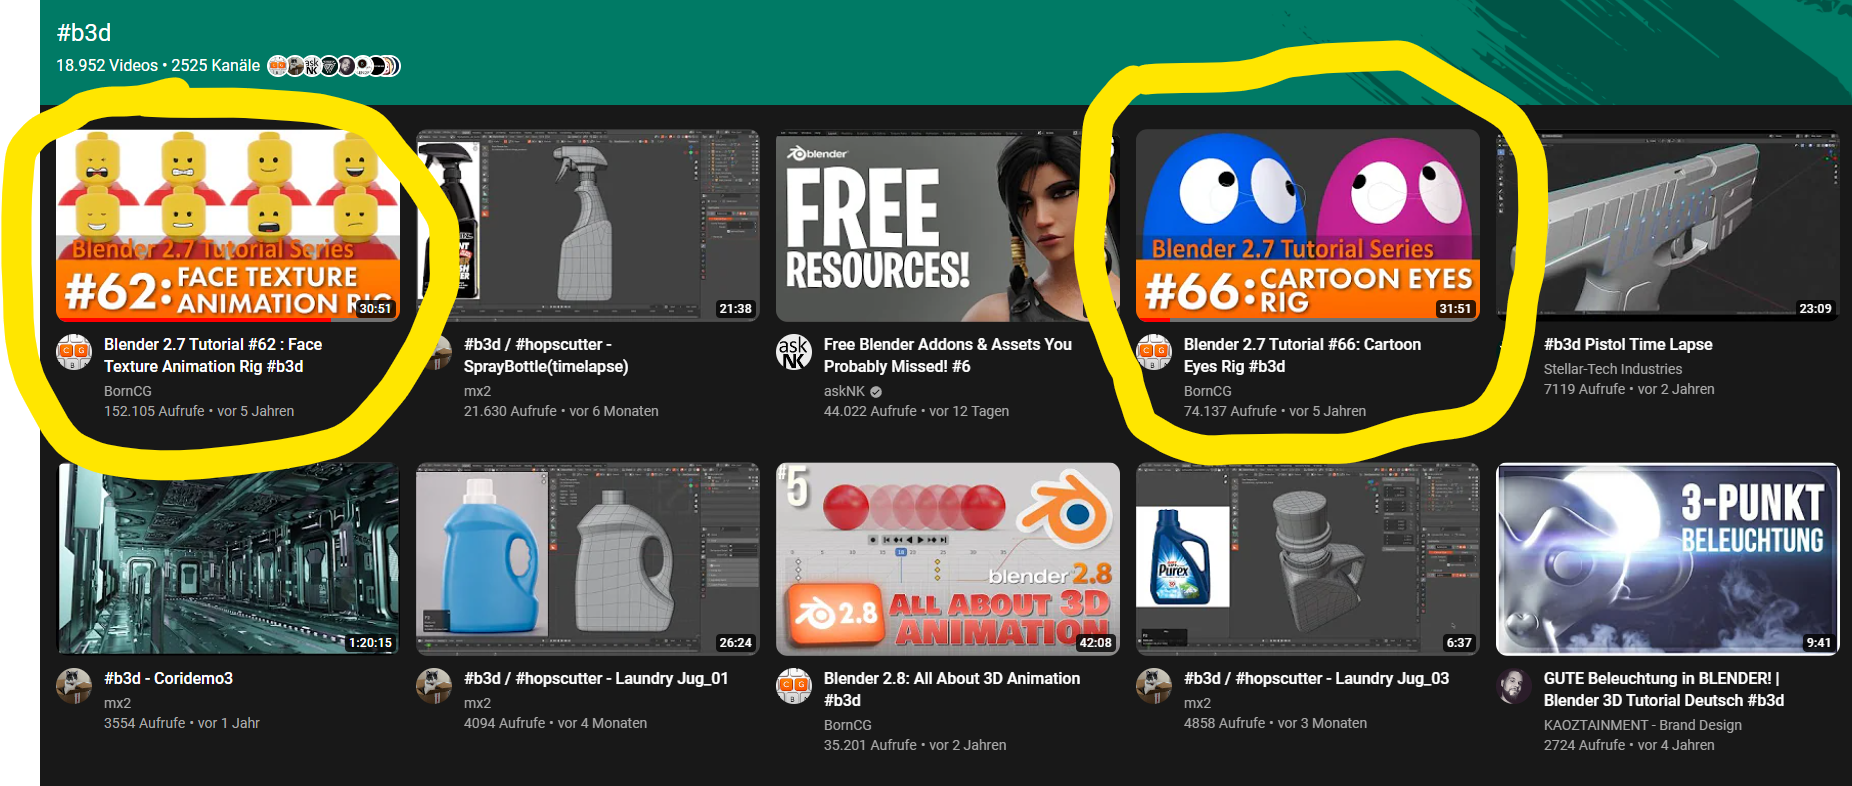Screen dimensions: 1852x786
Task: Click KAOZTAINMENT avatar beside GUTE Beleuchtung video
Action: (1514, 686)
